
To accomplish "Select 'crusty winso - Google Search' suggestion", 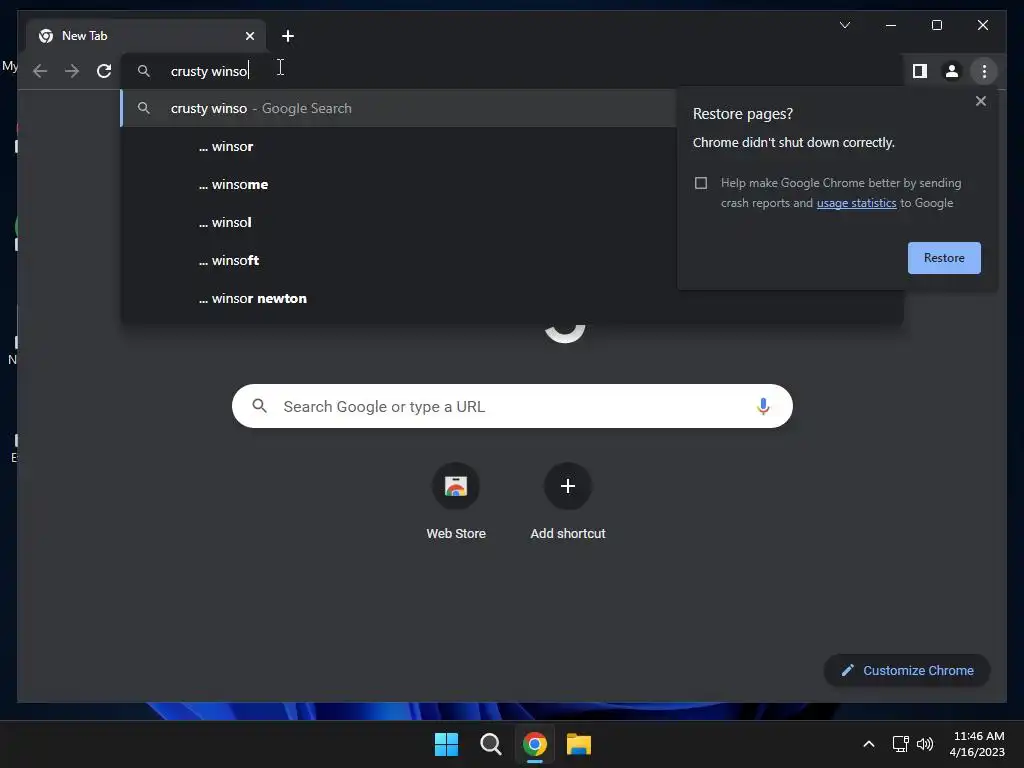I will tap(398, 108).
